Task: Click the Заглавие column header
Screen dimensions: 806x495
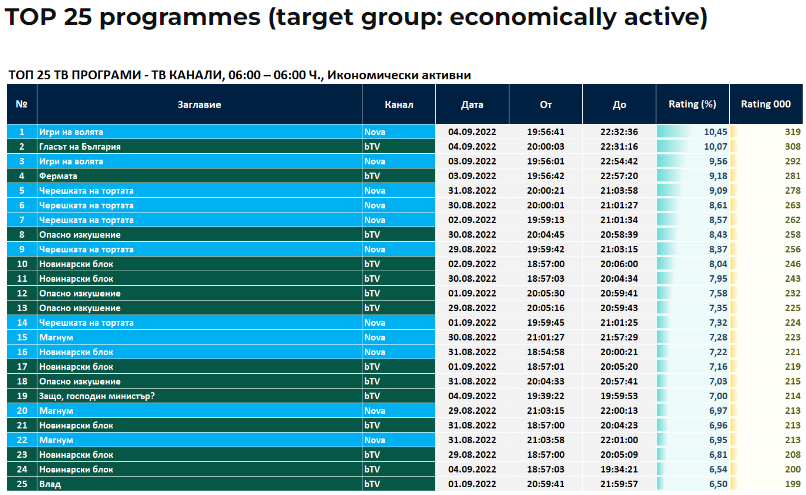Action: pyautogui.click(x=198, y=104)
